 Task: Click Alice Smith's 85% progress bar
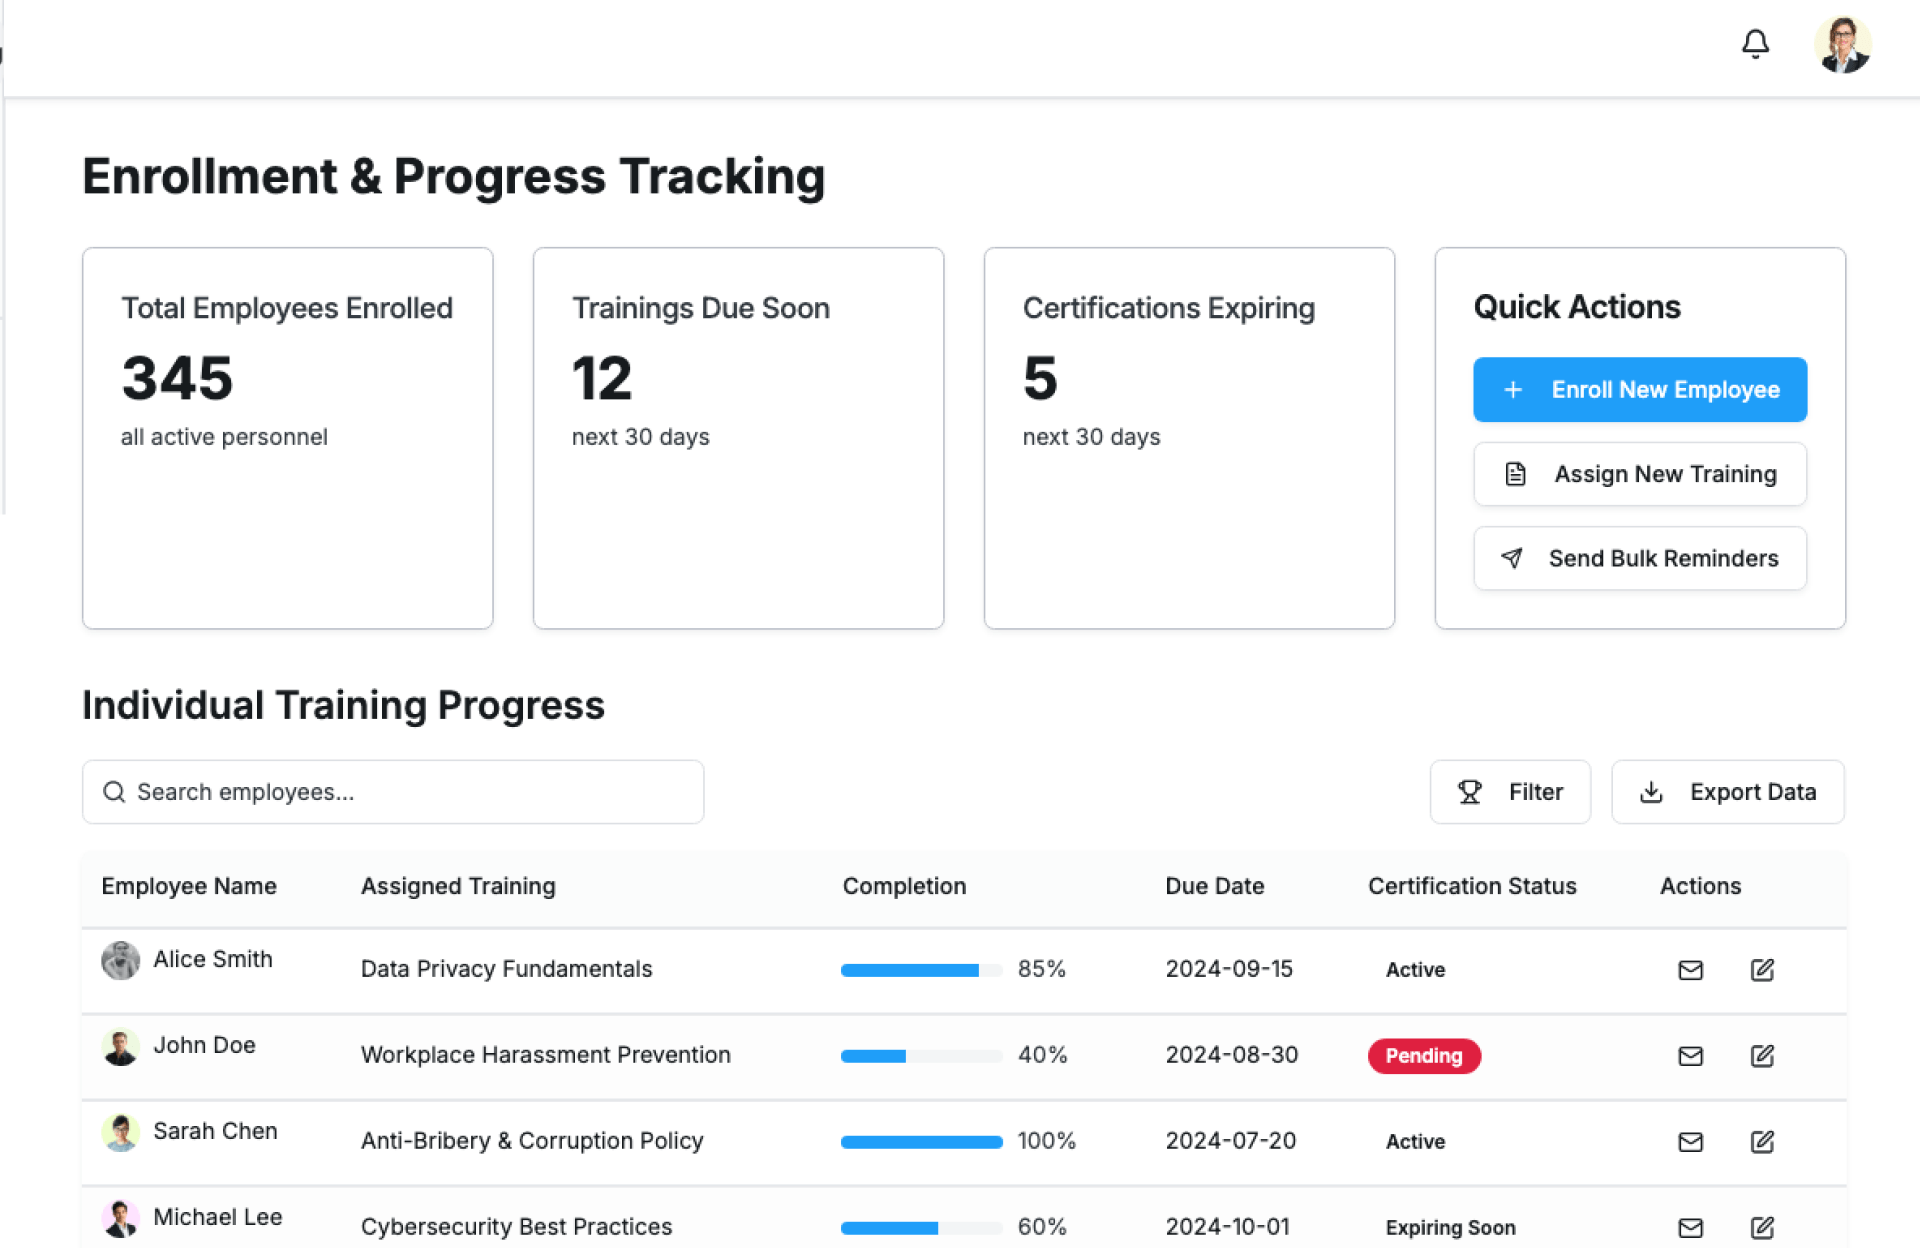click(x=920, y=970)
